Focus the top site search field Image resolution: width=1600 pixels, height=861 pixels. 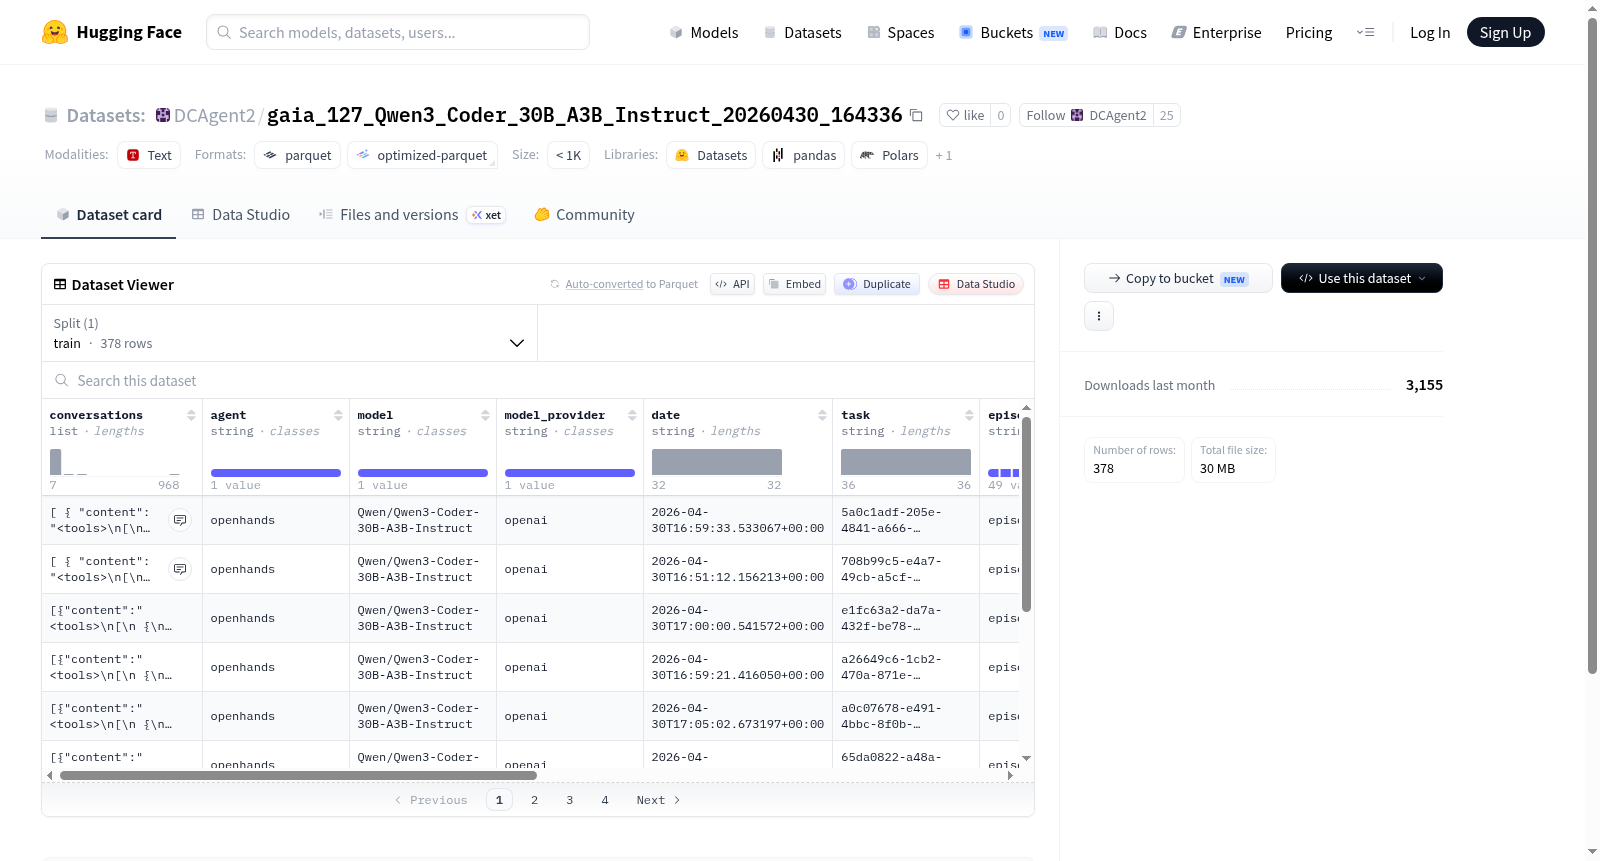click(x=398, y=32)
